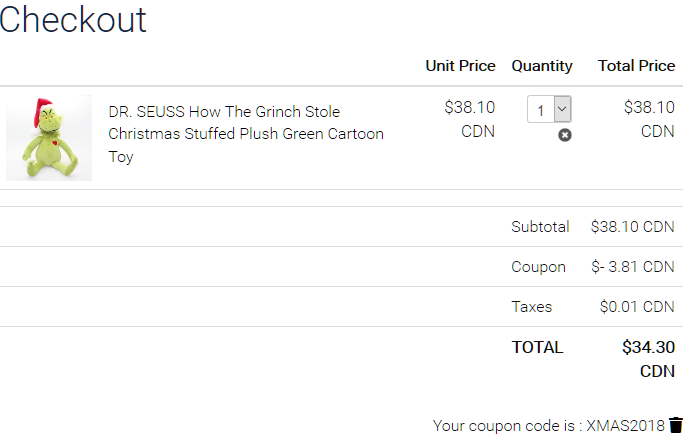Click the Grinch plush product thumbnail

pos(49,138)
